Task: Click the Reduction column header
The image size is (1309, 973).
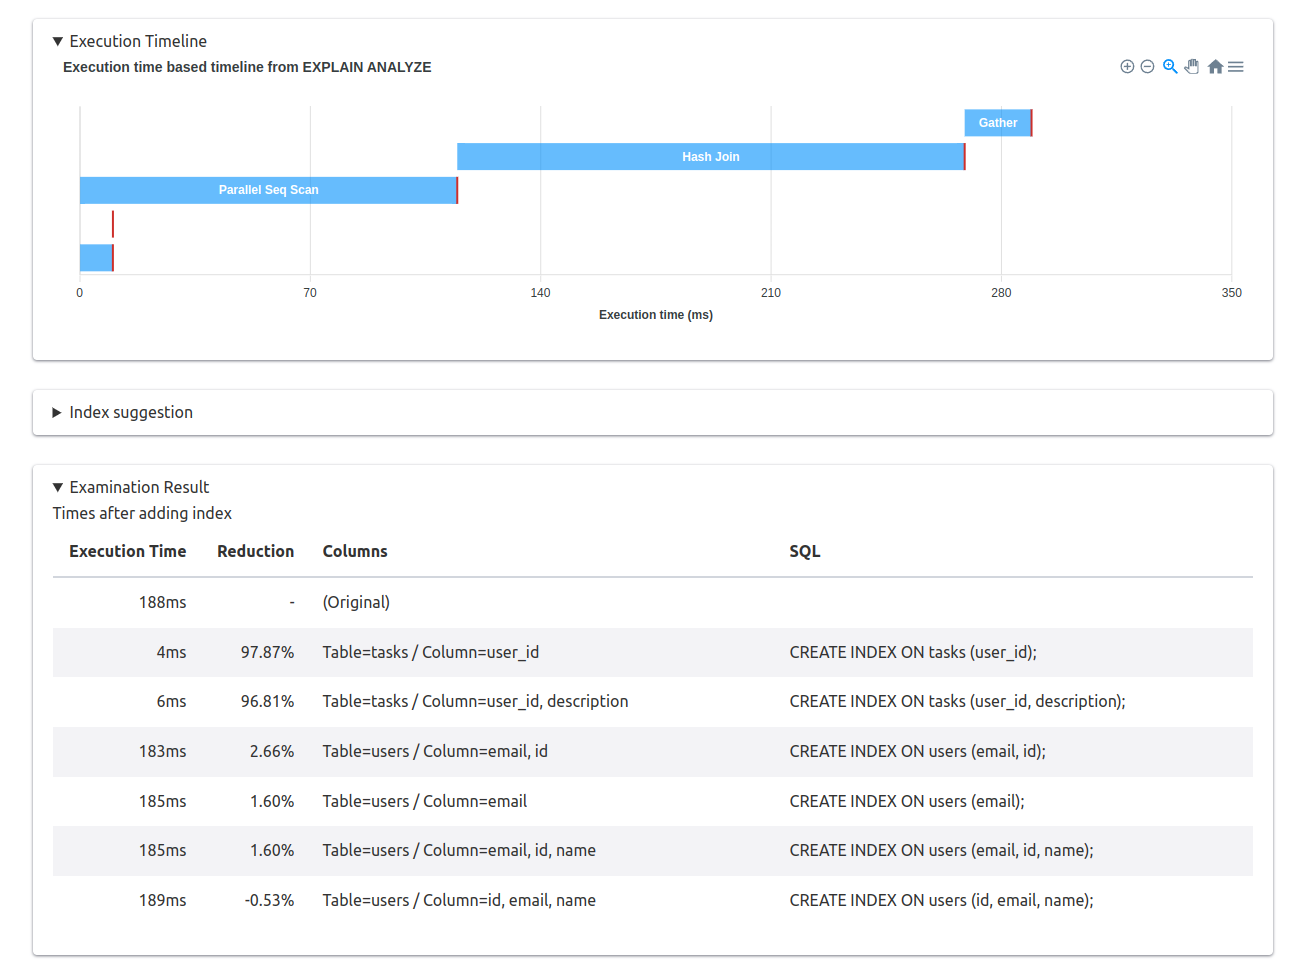Action: 256,551
